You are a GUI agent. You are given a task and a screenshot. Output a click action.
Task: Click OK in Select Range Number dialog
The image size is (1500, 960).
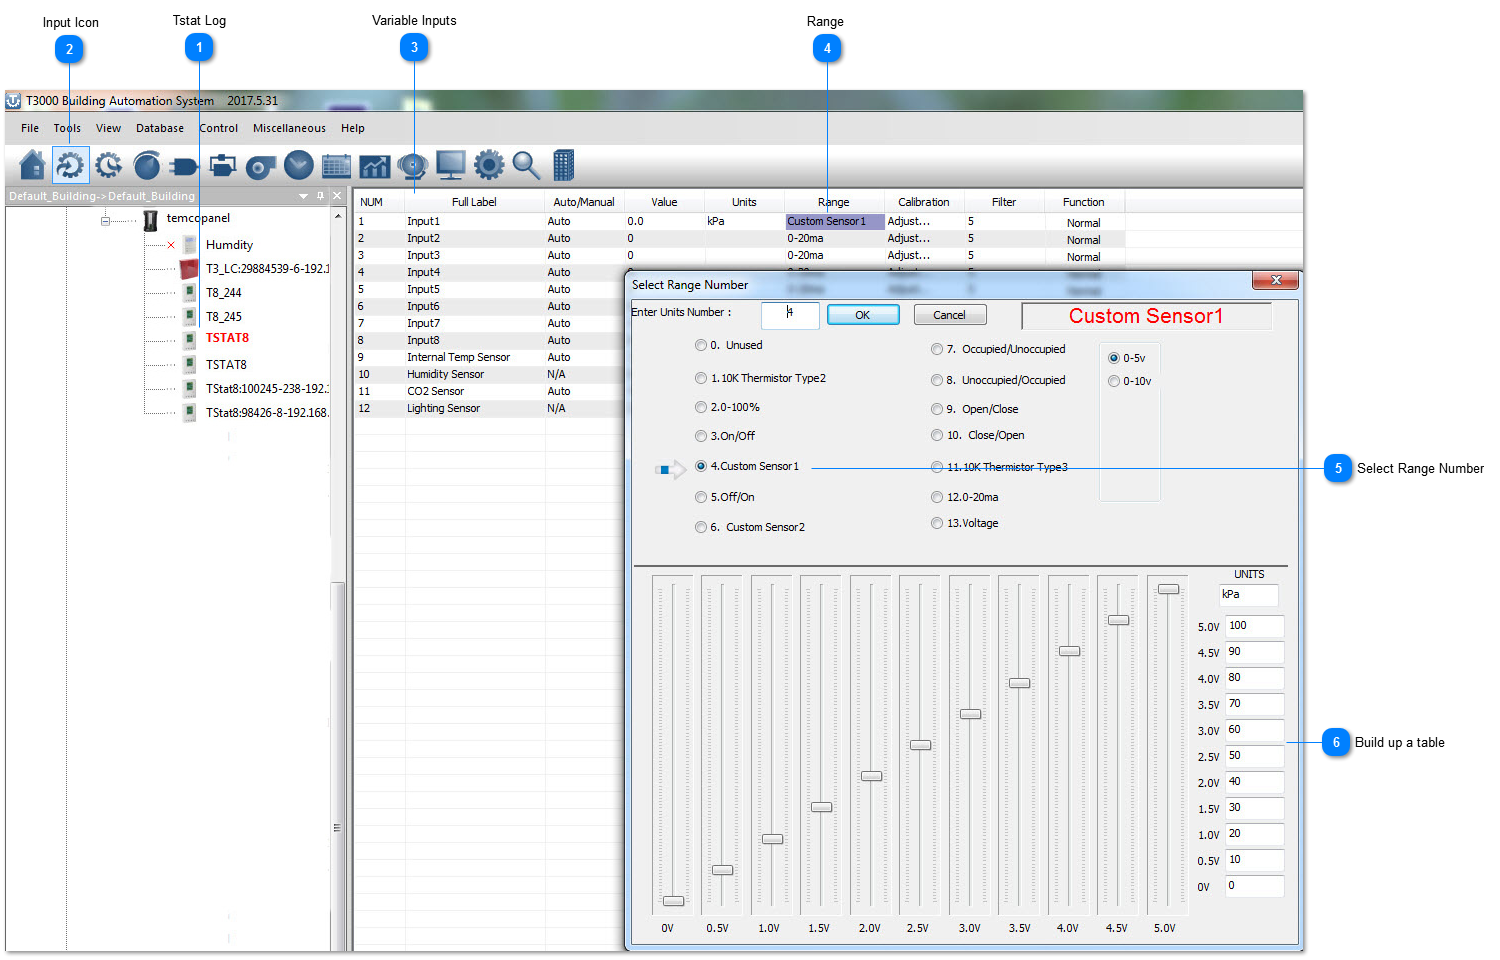point(863,315)
